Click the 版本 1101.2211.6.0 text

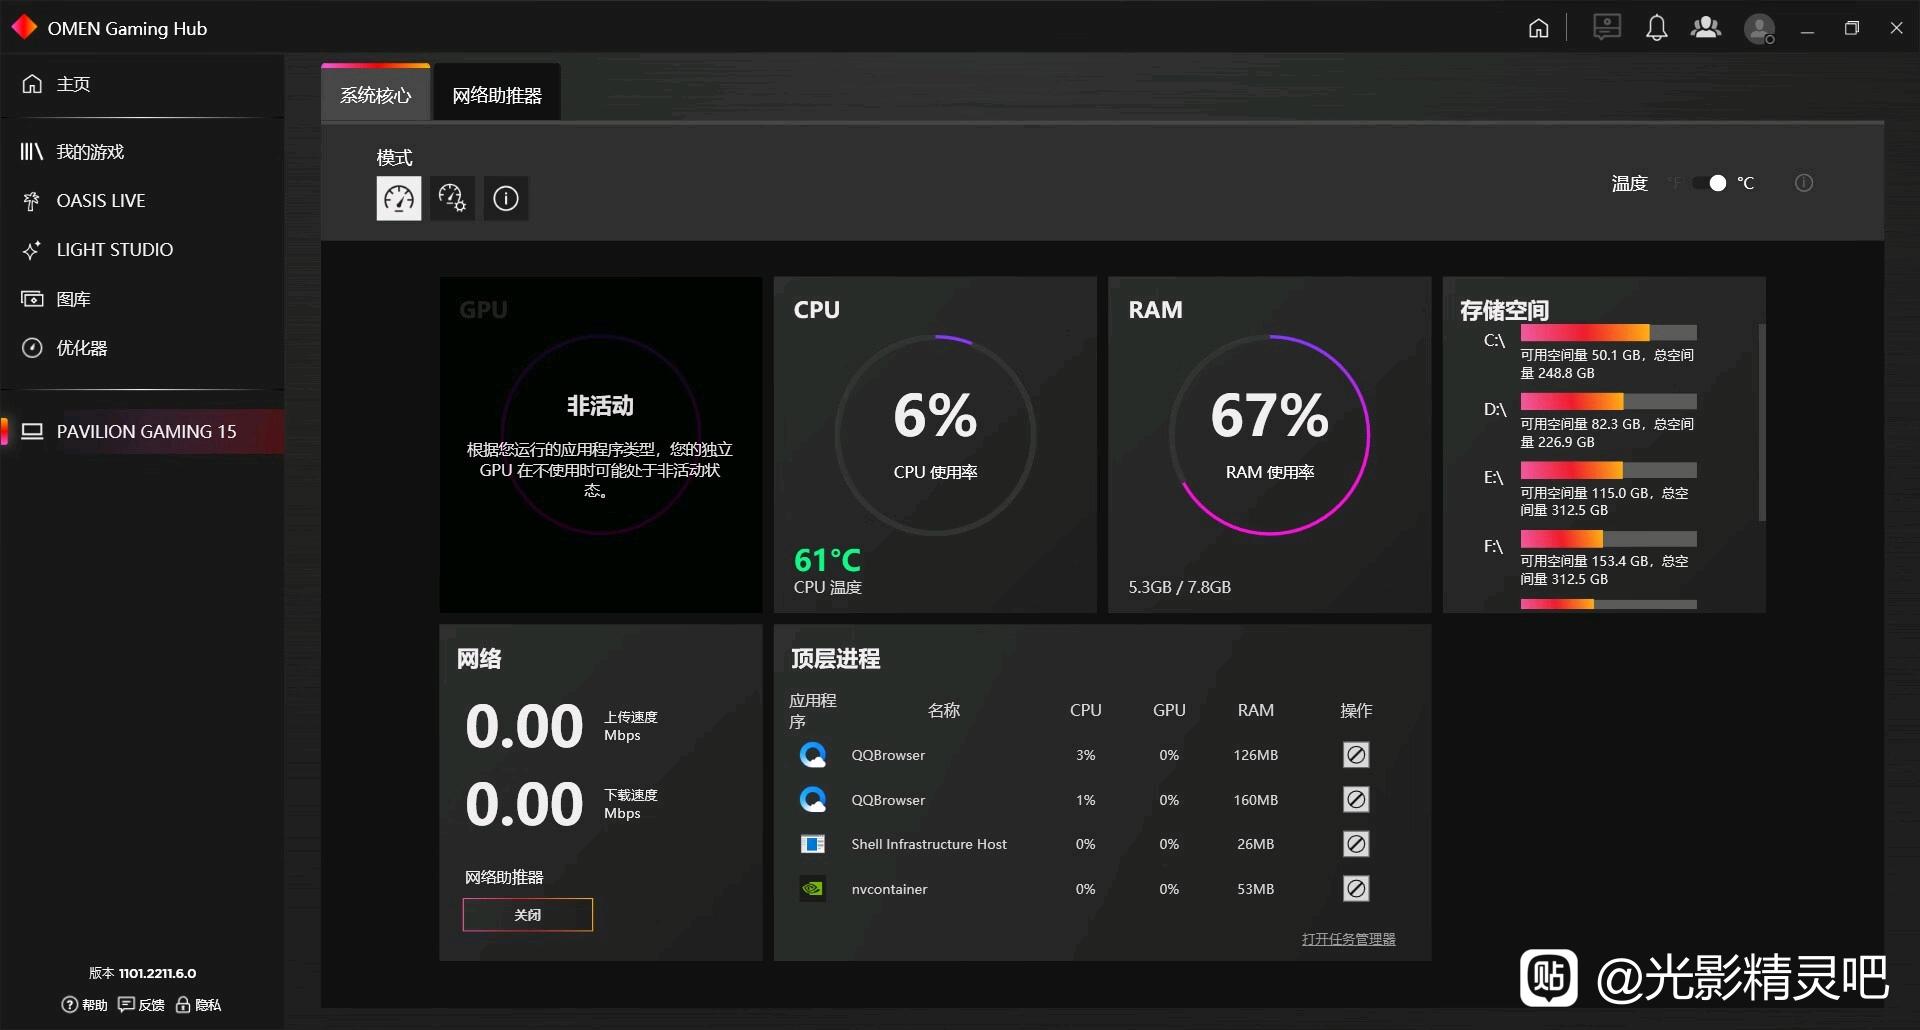(x=142, y=973)
